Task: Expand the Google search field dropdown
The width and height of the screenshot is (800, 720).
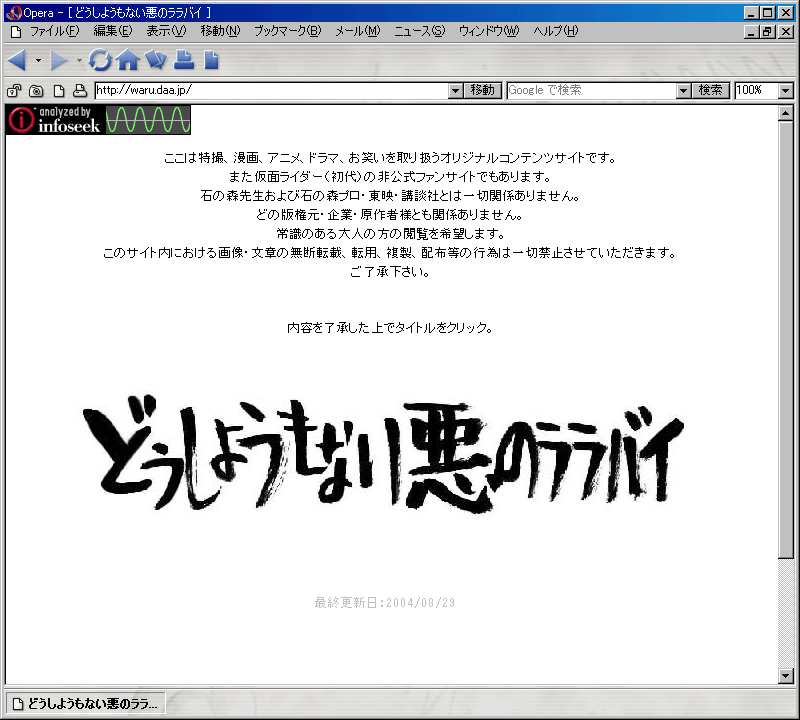Action: click(683, 91)
